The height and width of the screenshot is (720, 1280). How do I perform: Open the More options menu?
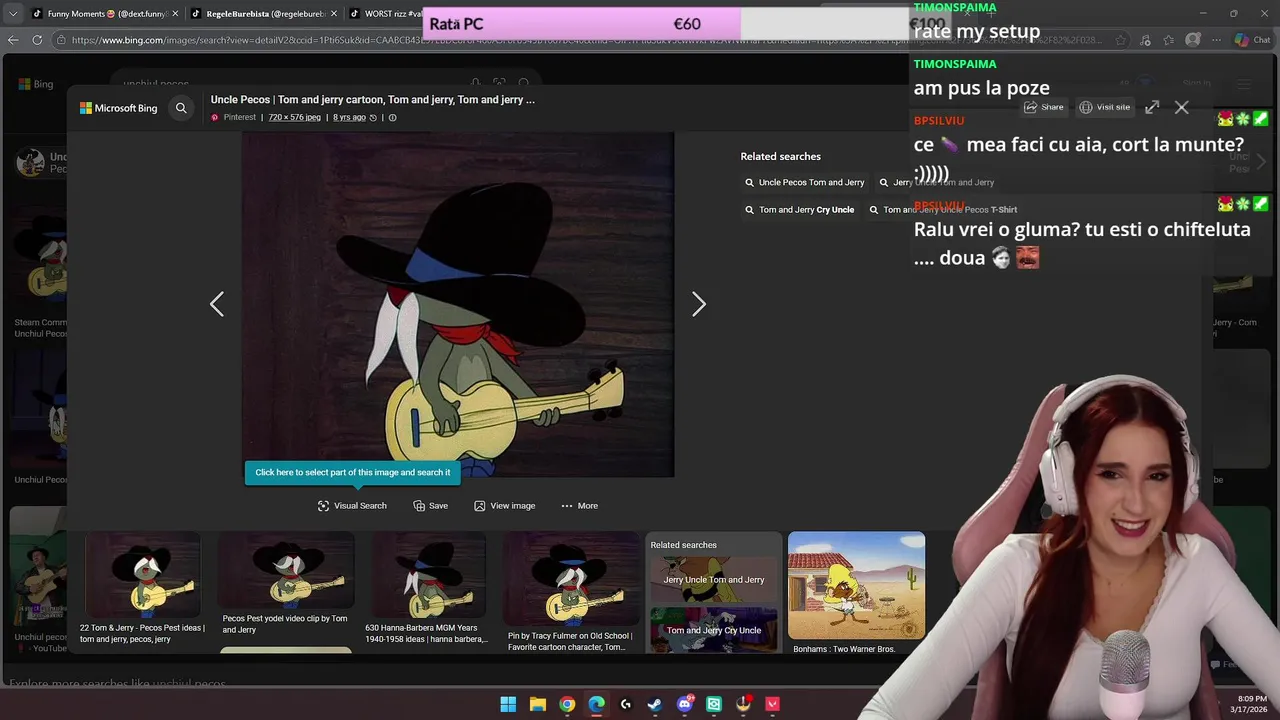(579, 506)
